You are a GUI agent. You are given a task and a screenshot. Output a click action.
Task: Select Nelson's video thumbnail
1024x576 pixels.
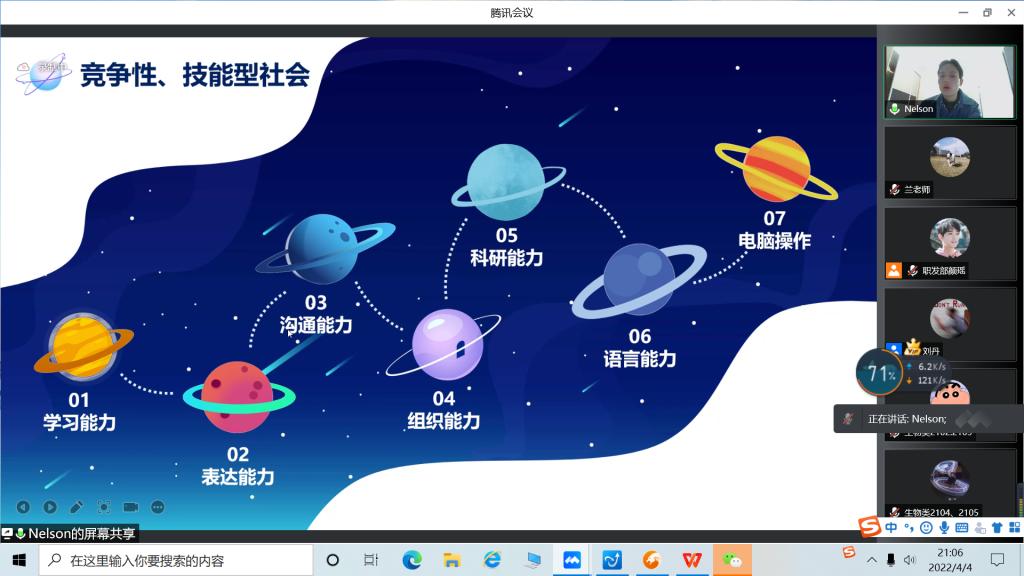point(949,82)
